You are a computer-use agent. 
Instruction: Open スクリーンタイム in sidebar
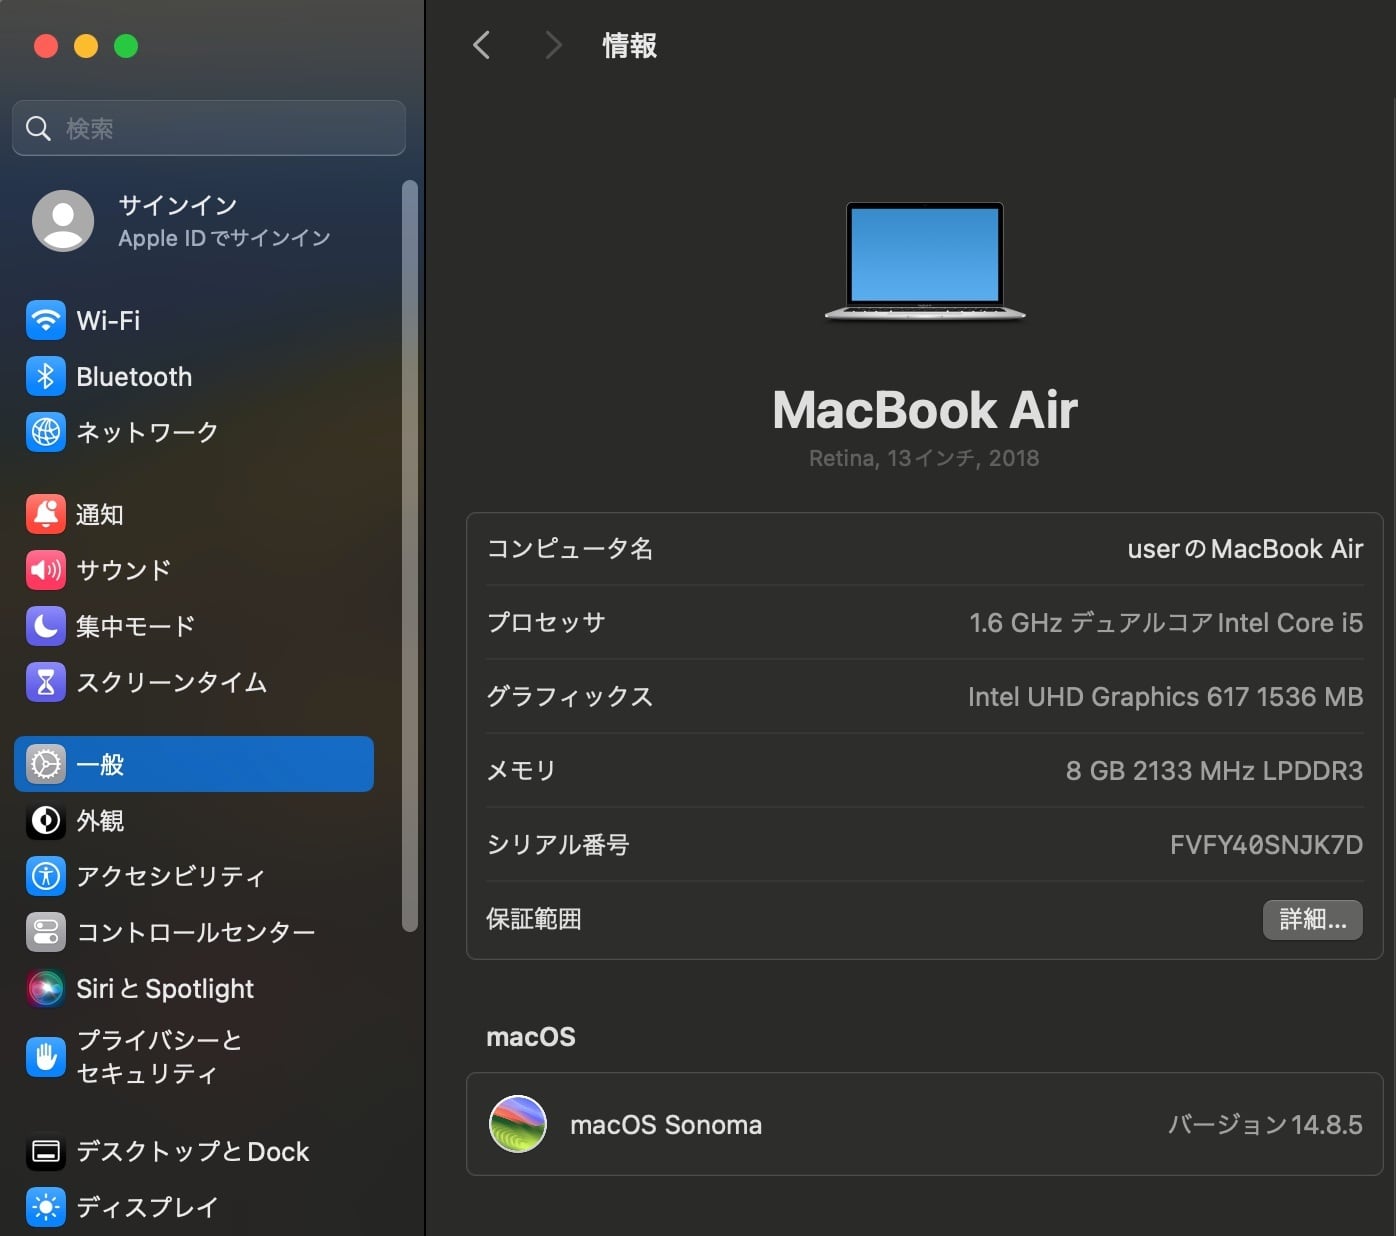(x=194, y=683)
